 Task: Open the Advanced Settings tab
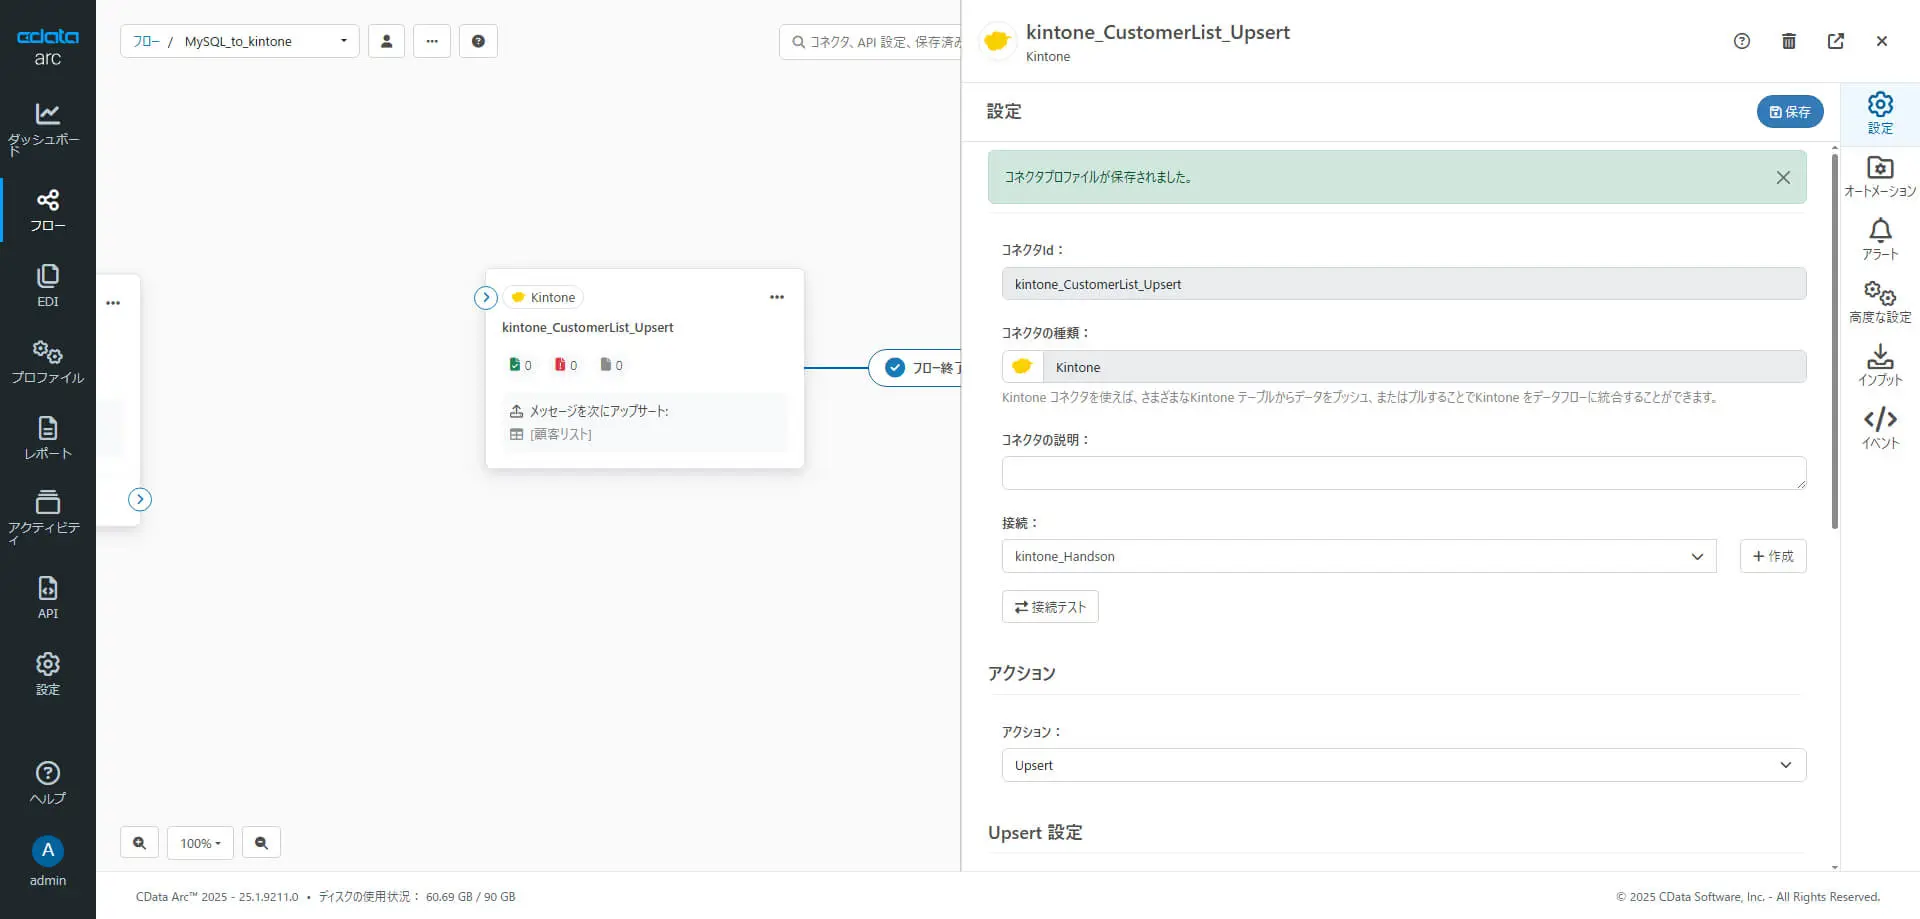click(1880, 302)
